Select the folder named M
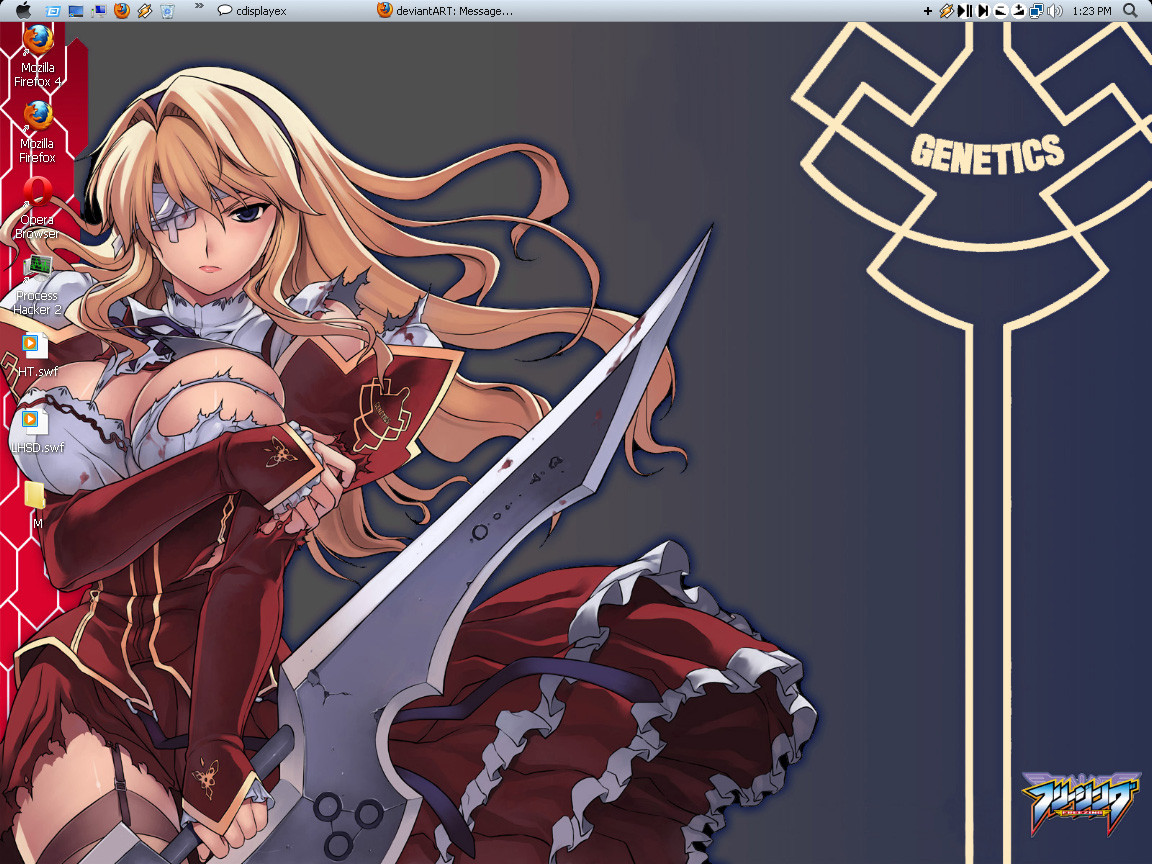 click(37, 505)
